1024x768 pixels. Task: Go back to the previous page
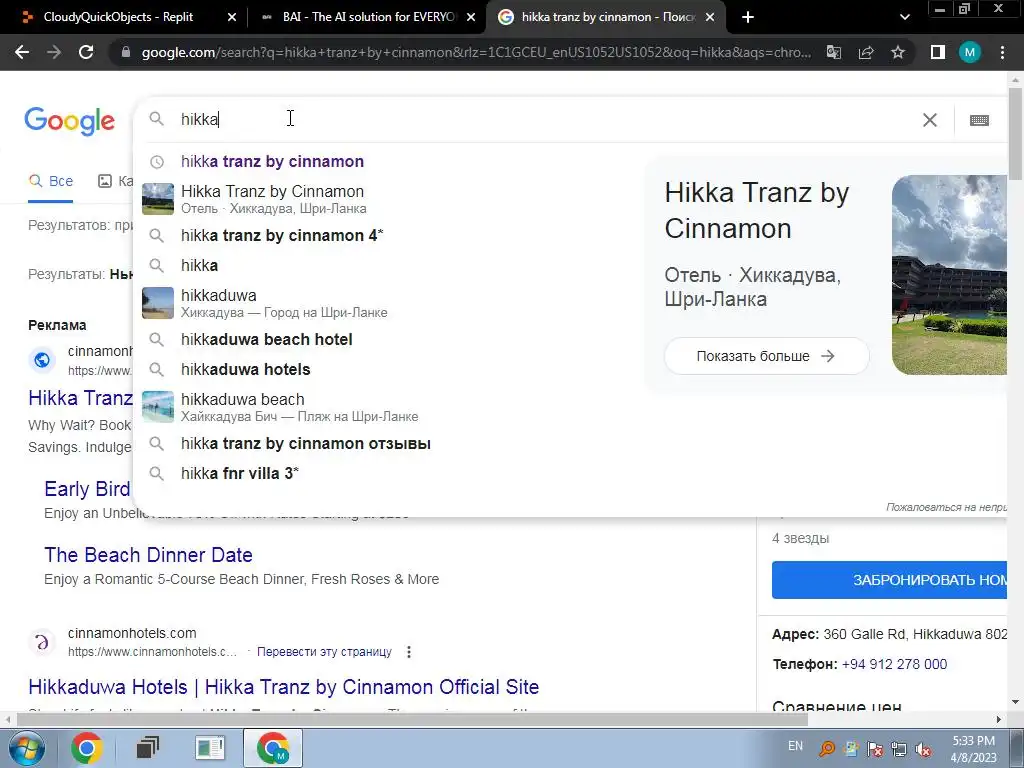coord(22,52)
